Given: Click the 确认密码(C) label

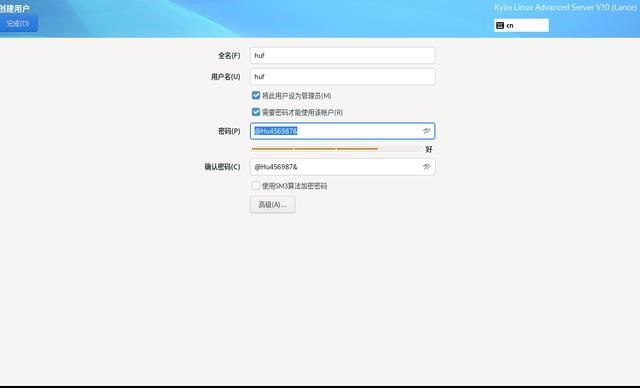Looking at the screenshot, I should [x=222, y=167].
